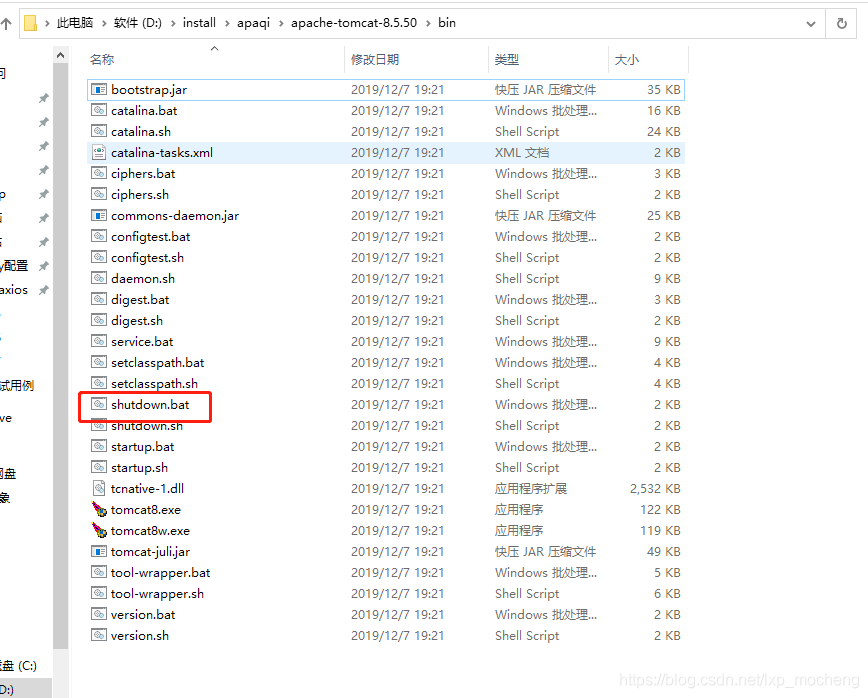This screenshot has width=868, height=698.
Task: Expand the chevron after install
Action: (x=227, y=23)
